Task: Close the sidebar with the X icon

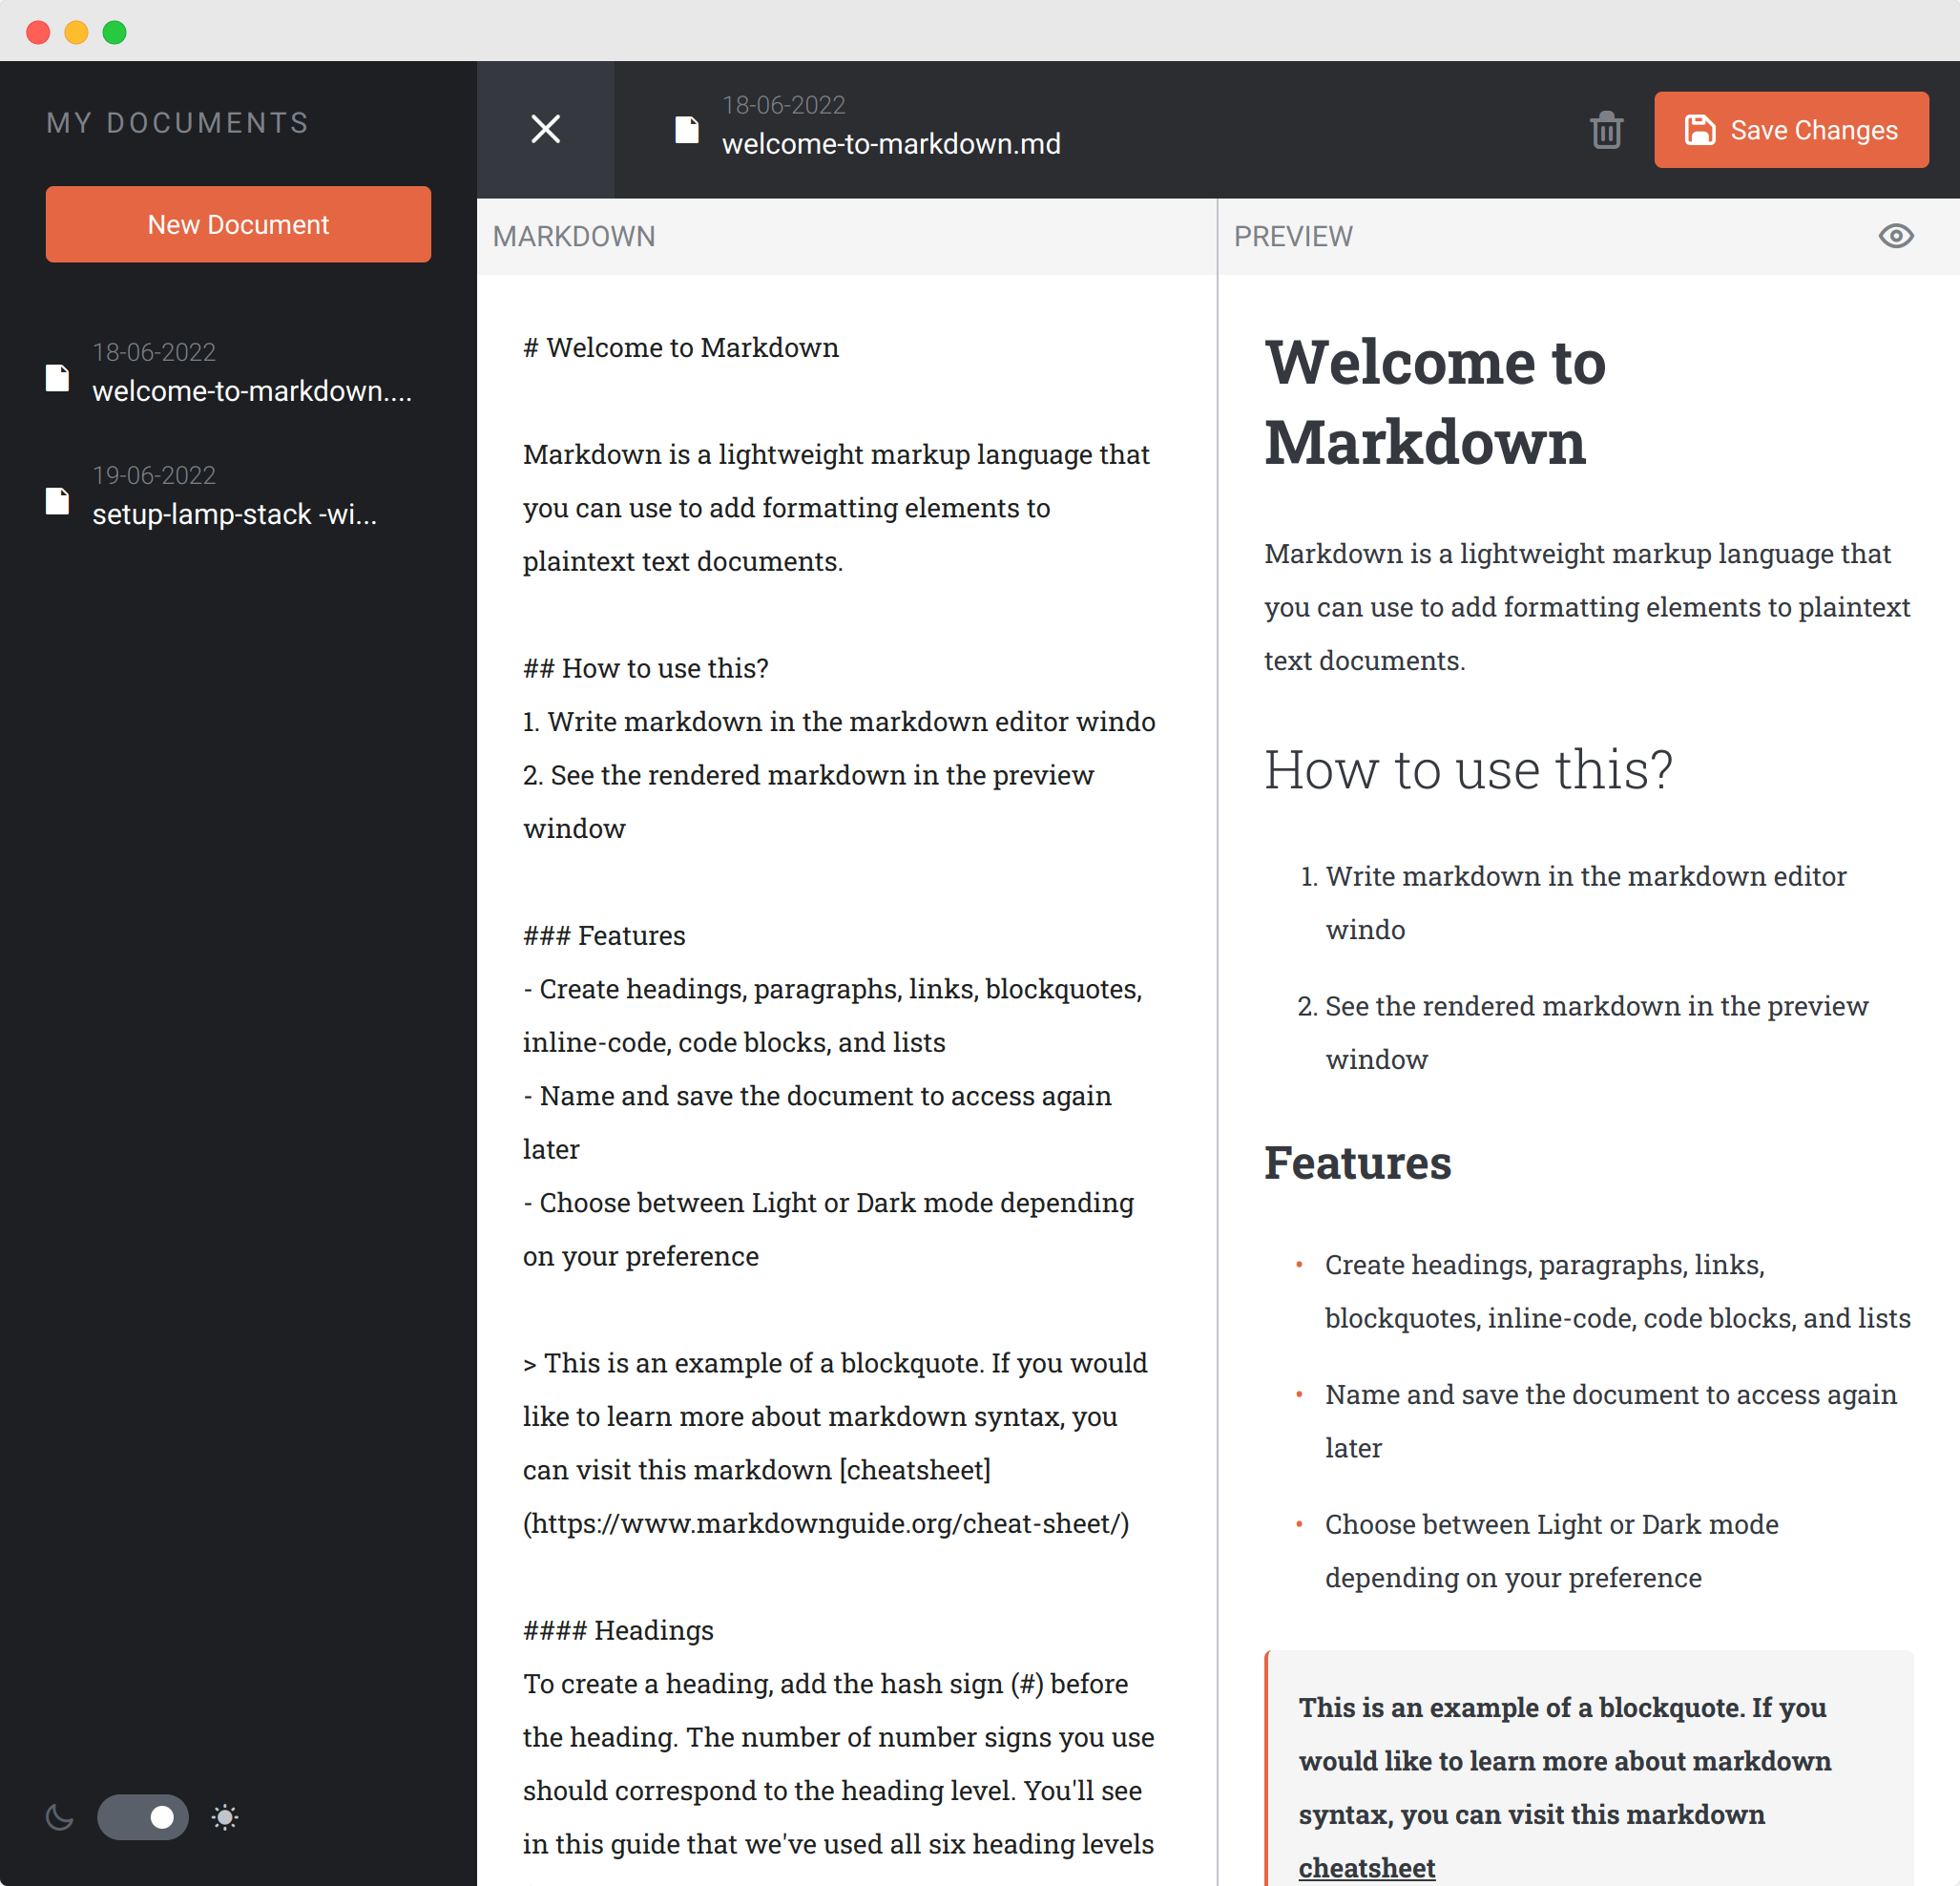Action: click(545, 129)
